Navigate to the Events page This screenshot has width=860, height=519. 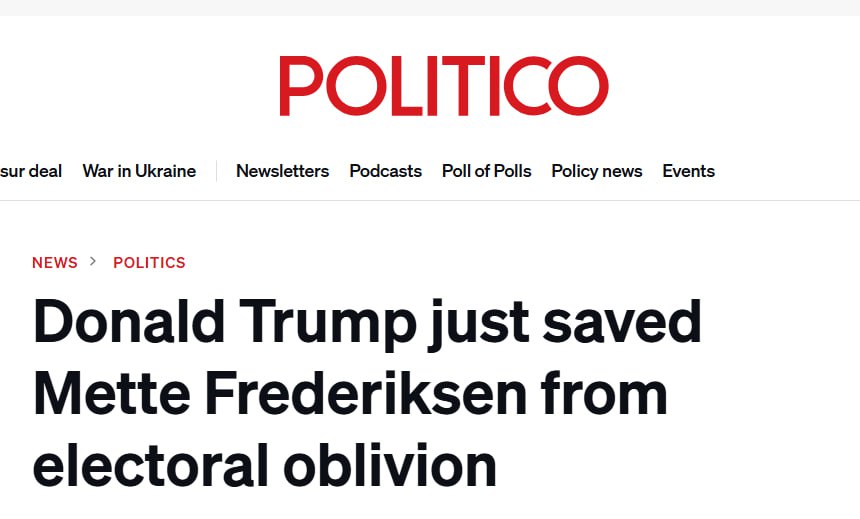[688, 171]
